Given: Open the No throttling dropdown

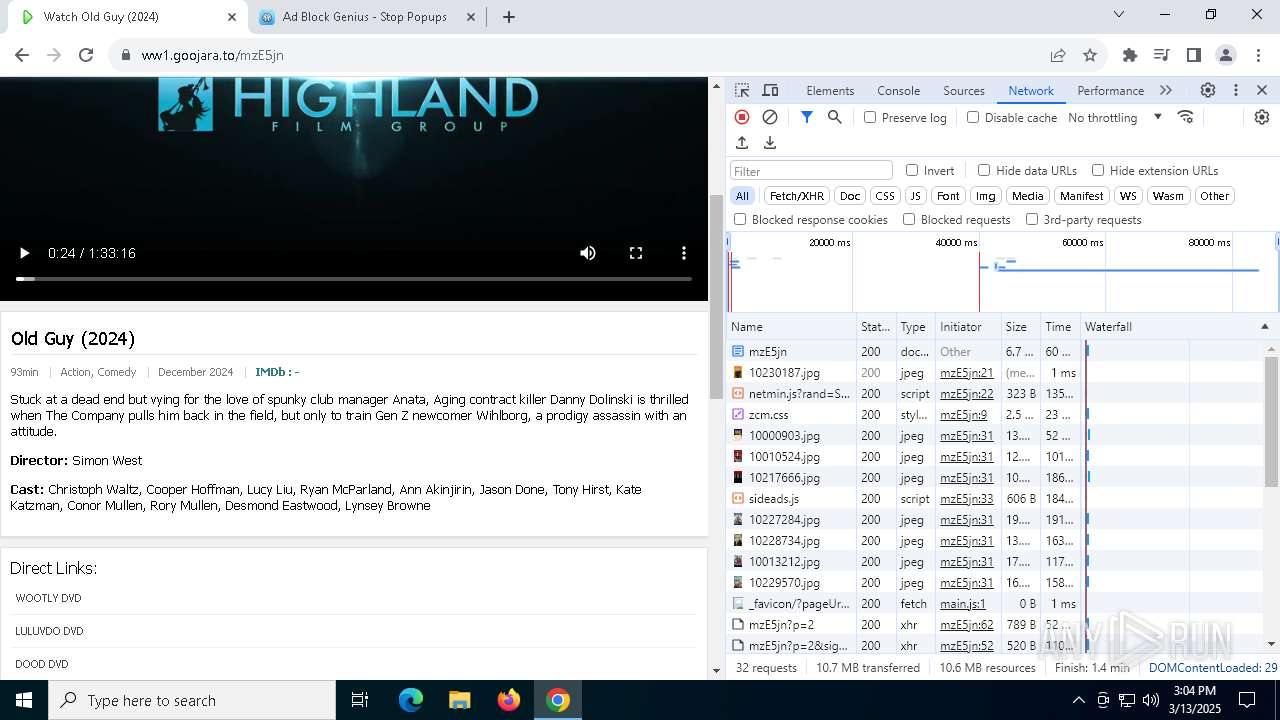Looking at the screenshot, I should [1115, 117].
